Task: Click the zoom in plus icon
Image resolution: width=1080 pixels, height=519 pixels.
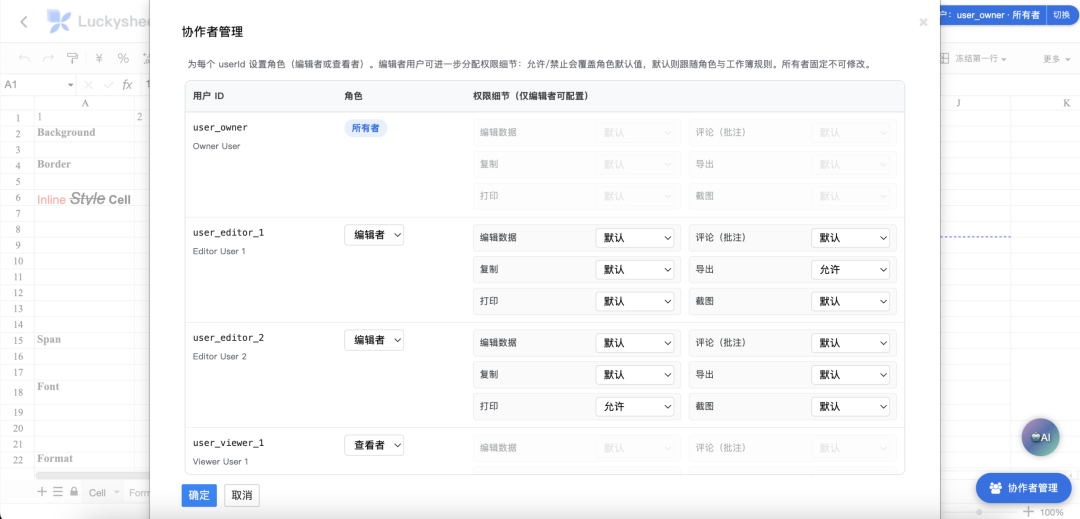Action: pos(1028,511)
